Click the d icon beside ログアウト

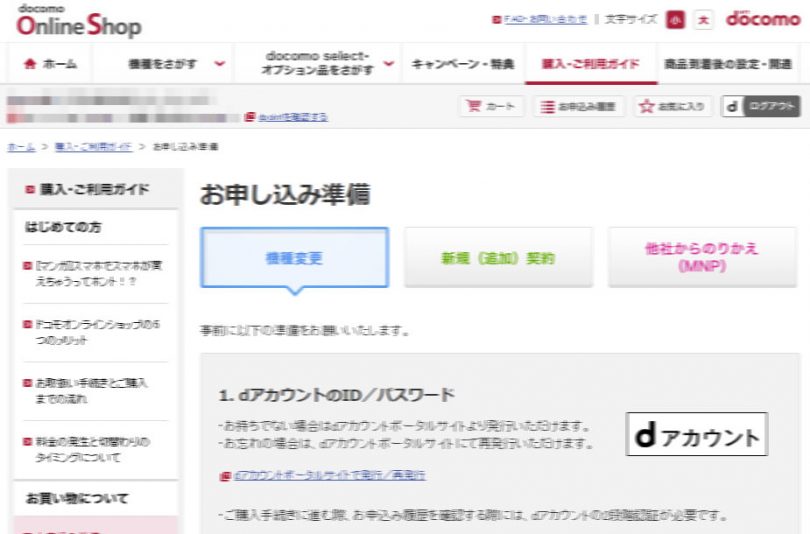point(732,107)
